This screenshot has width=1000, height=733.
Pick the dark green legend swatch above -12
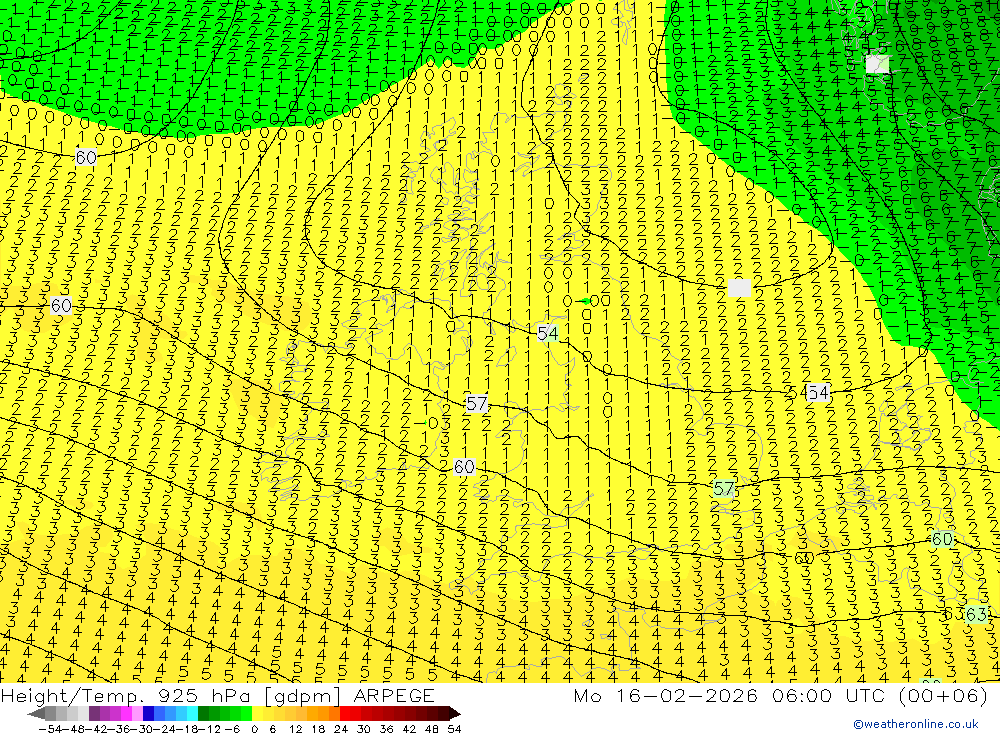203,713
